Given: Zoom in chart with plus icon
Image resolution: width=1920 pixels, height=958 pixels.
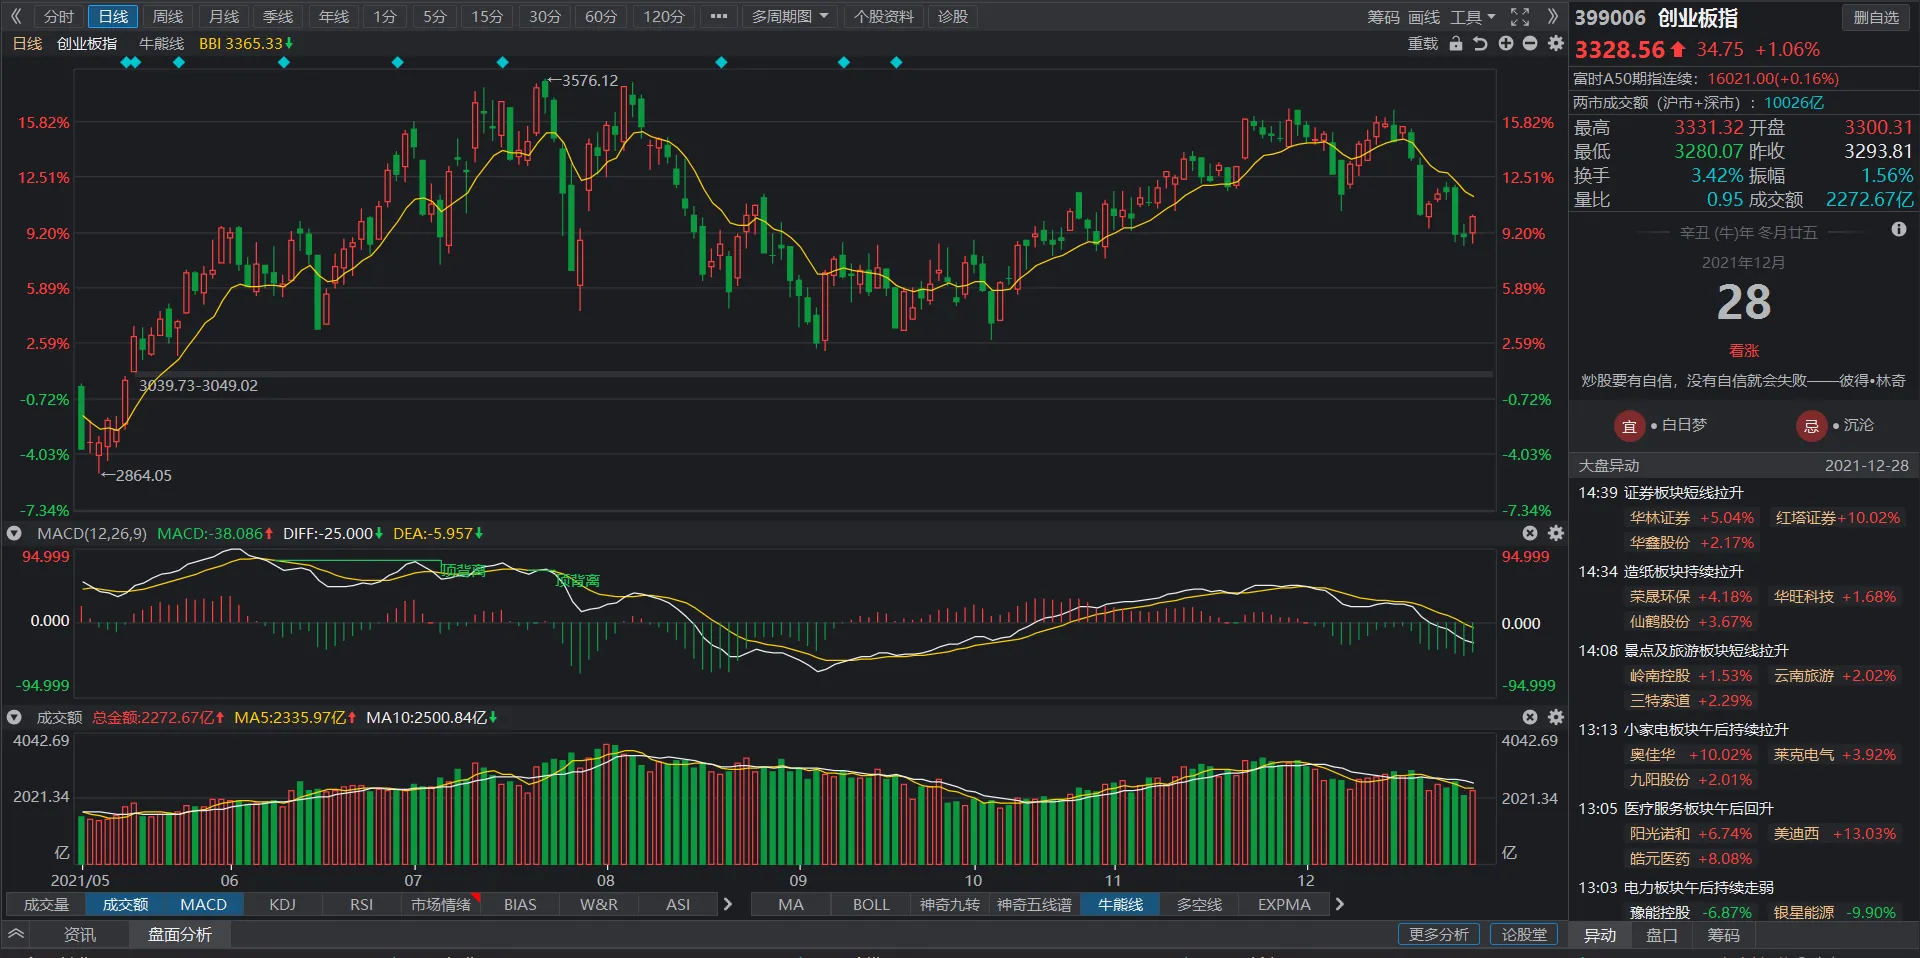Looking at the screenshot, I should point(1506,44).
